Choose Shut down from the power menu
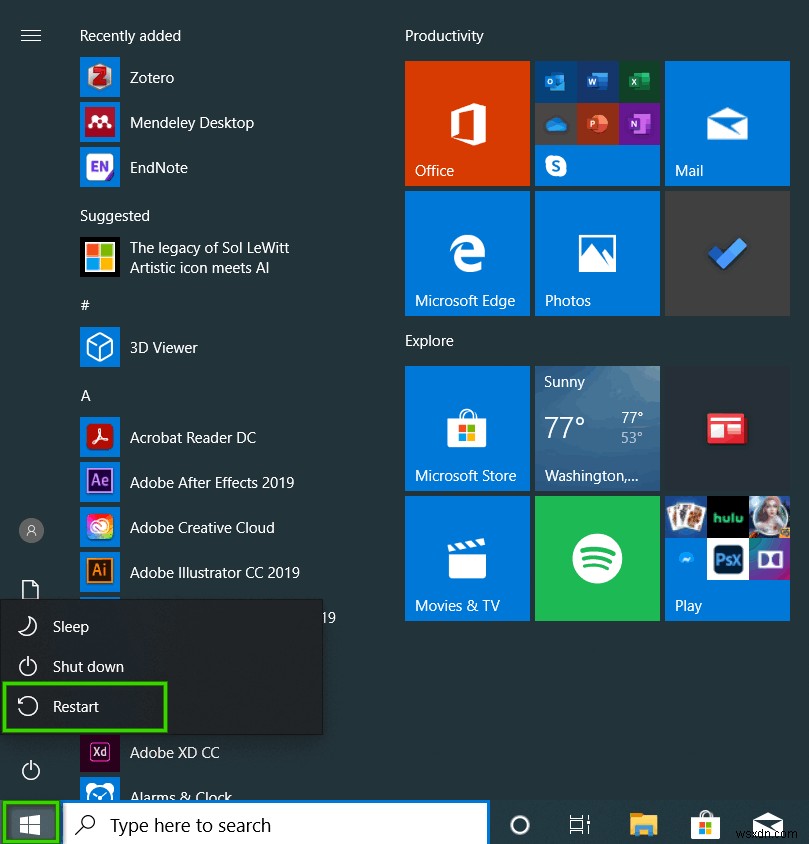This screenshot has width=809, height=844. [88, 667]
